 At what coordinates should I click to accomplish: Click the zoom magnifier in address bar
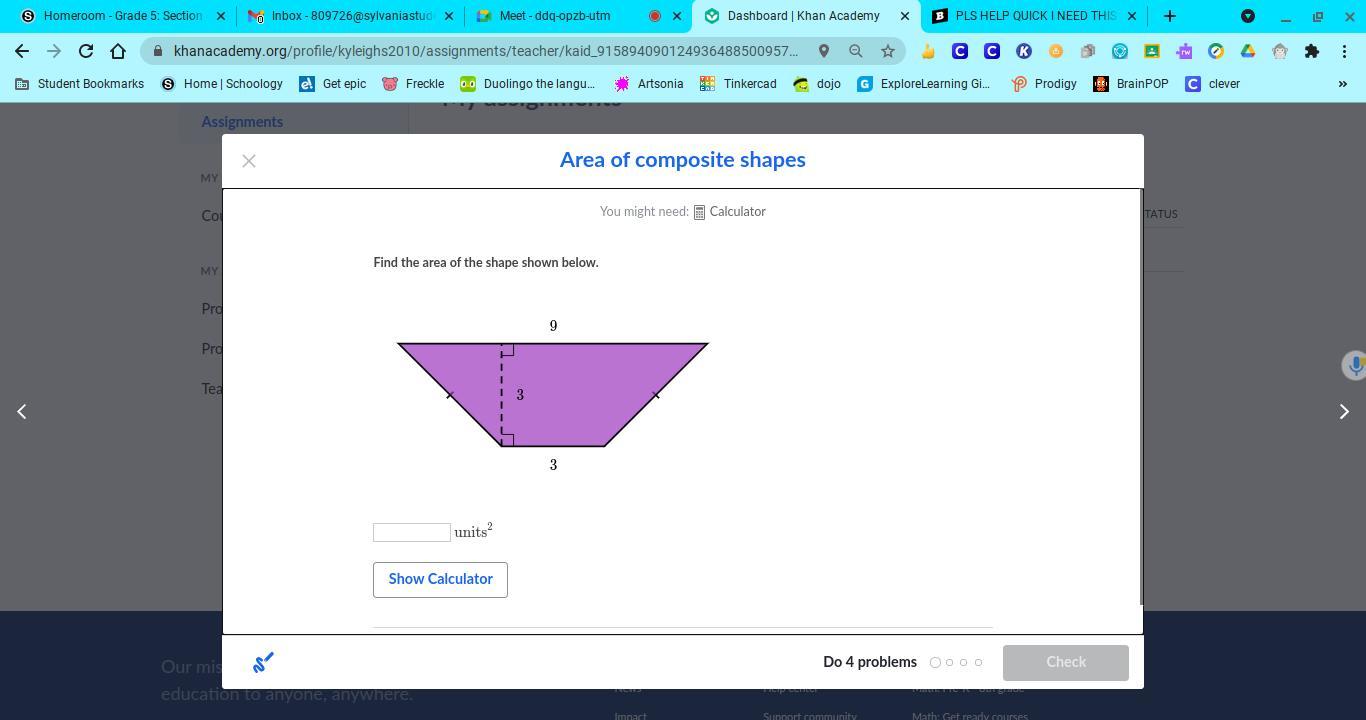pos(855,51)
